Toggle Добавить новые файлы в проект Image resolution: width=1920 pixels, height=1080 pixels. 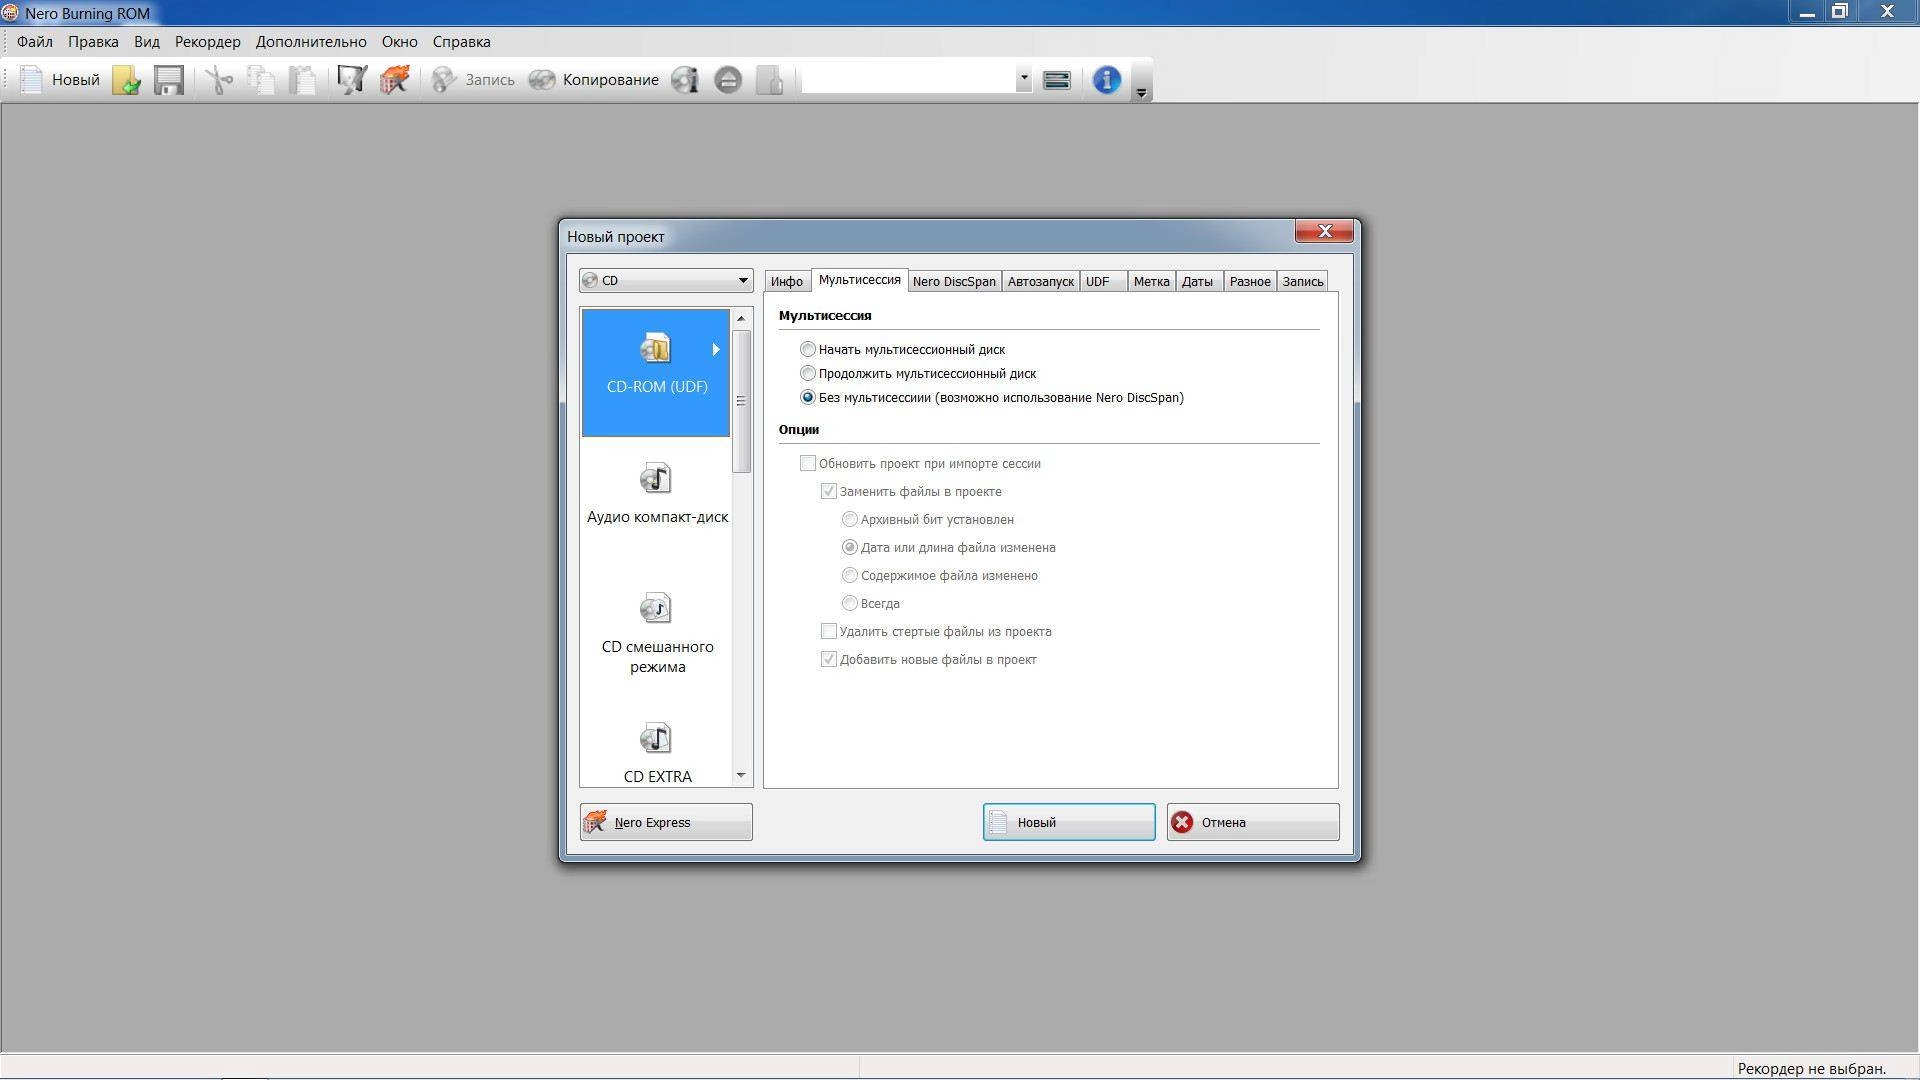929,659
